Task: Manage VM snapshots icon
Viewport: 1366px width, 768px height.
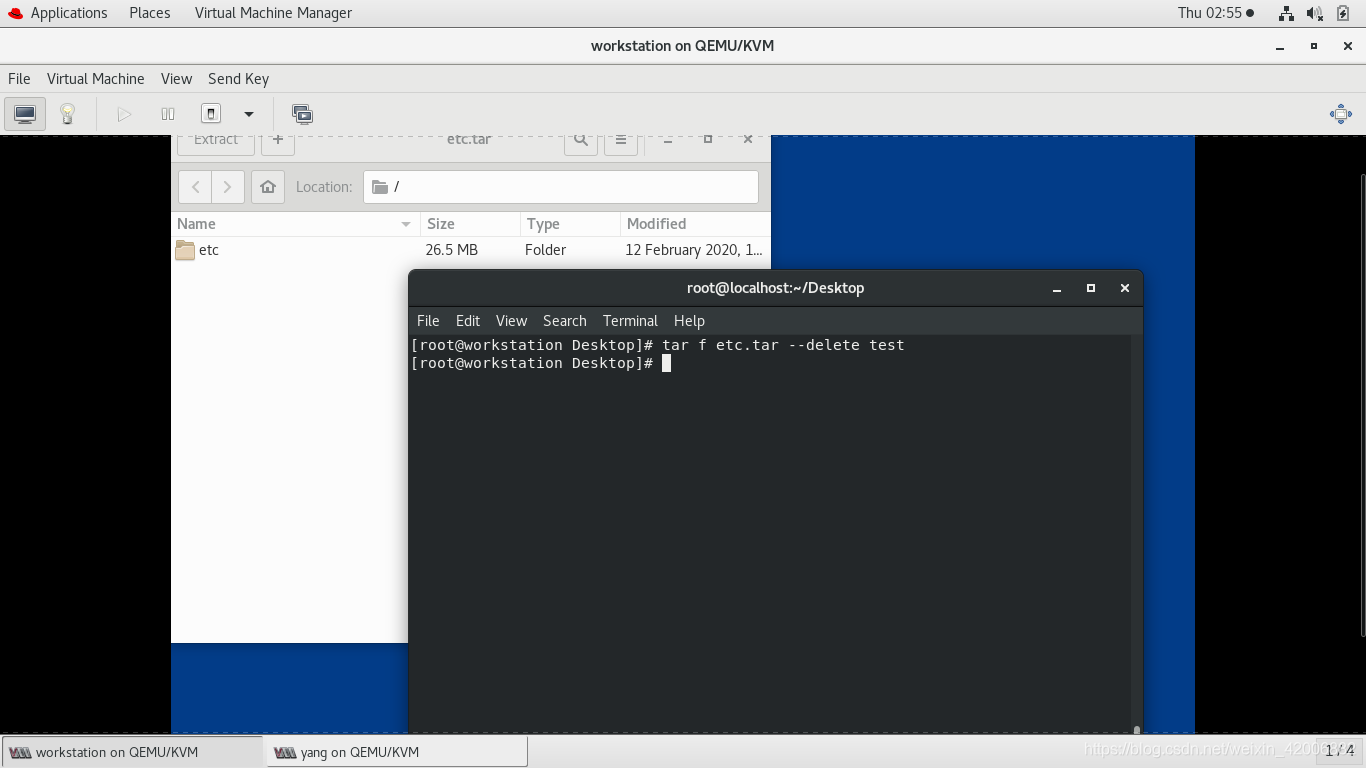Action: [302, 114]
